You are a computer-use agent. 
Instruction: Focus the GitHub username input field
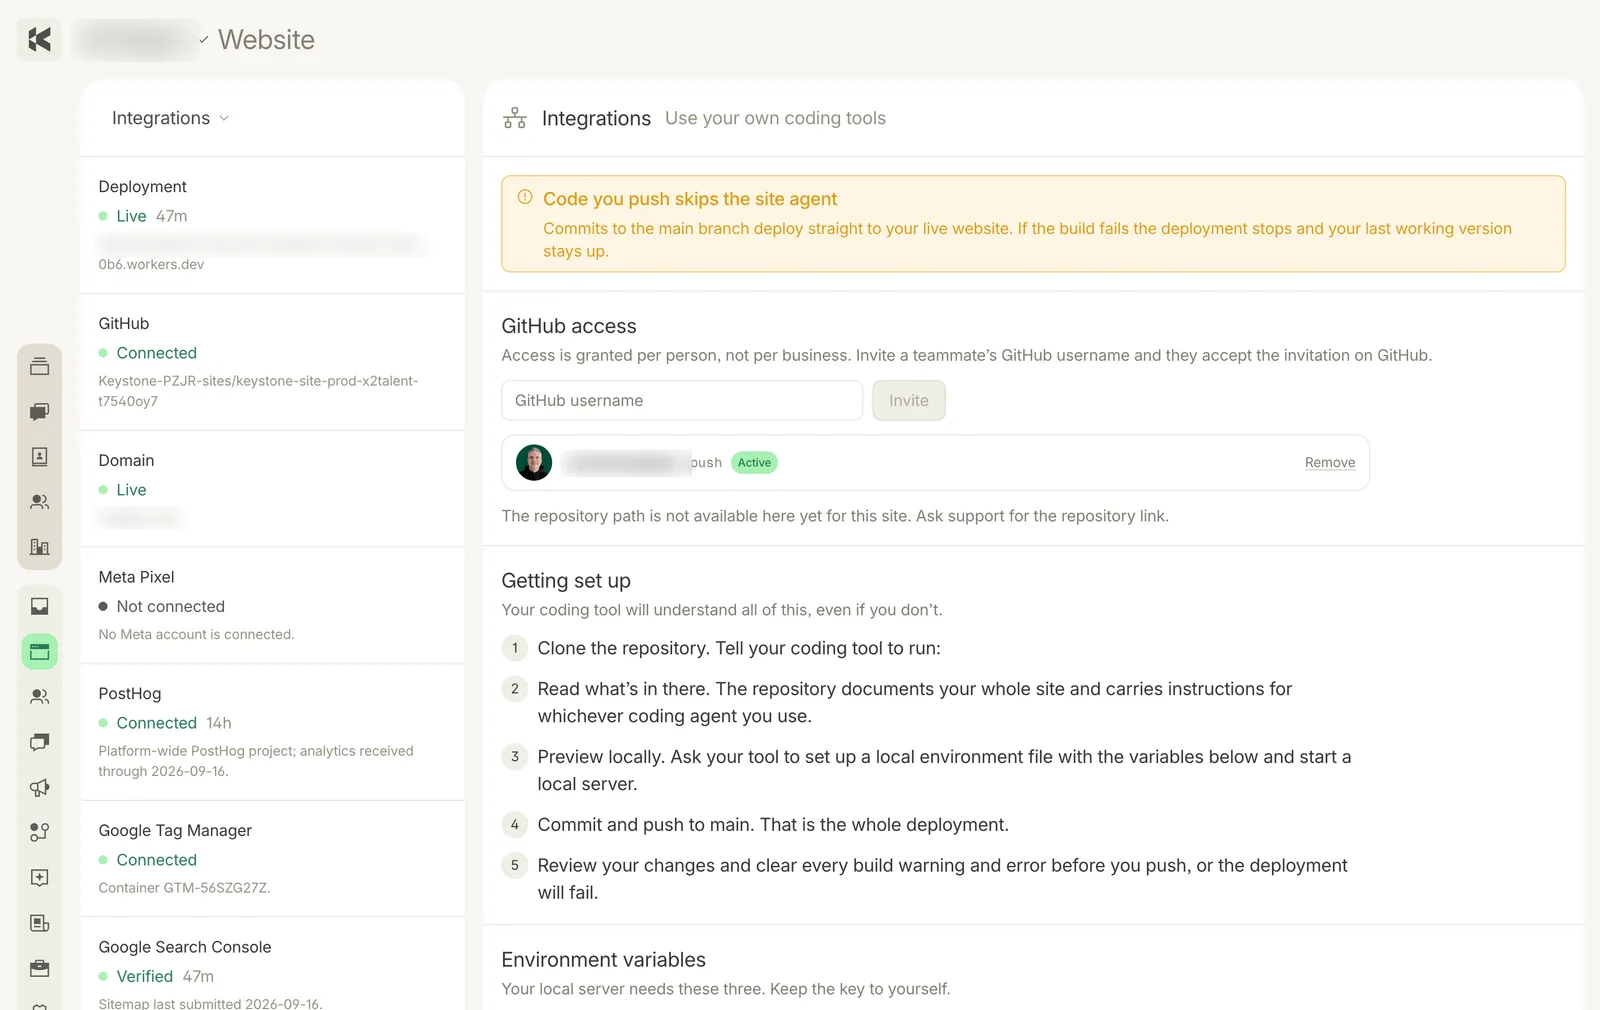[682, 400]
